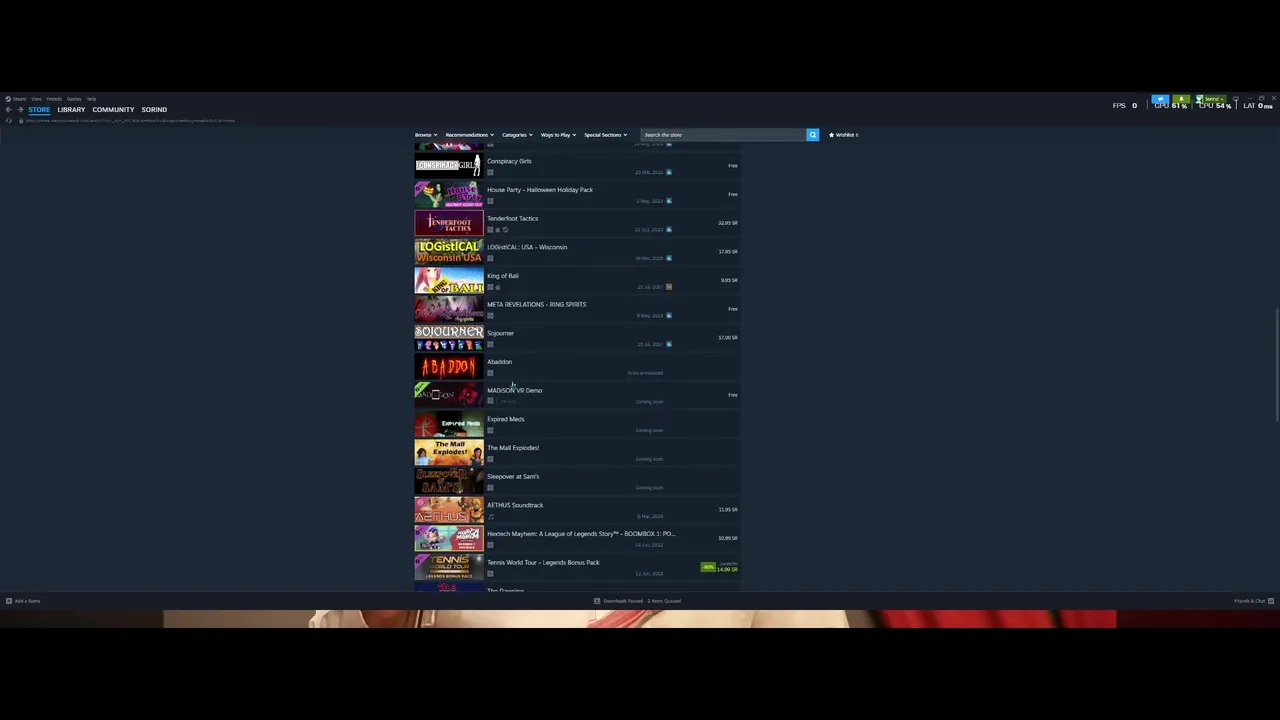1280x720 pixels.
Task: Open the Sojourner thumbnail
Action: [x=449, y=337]
